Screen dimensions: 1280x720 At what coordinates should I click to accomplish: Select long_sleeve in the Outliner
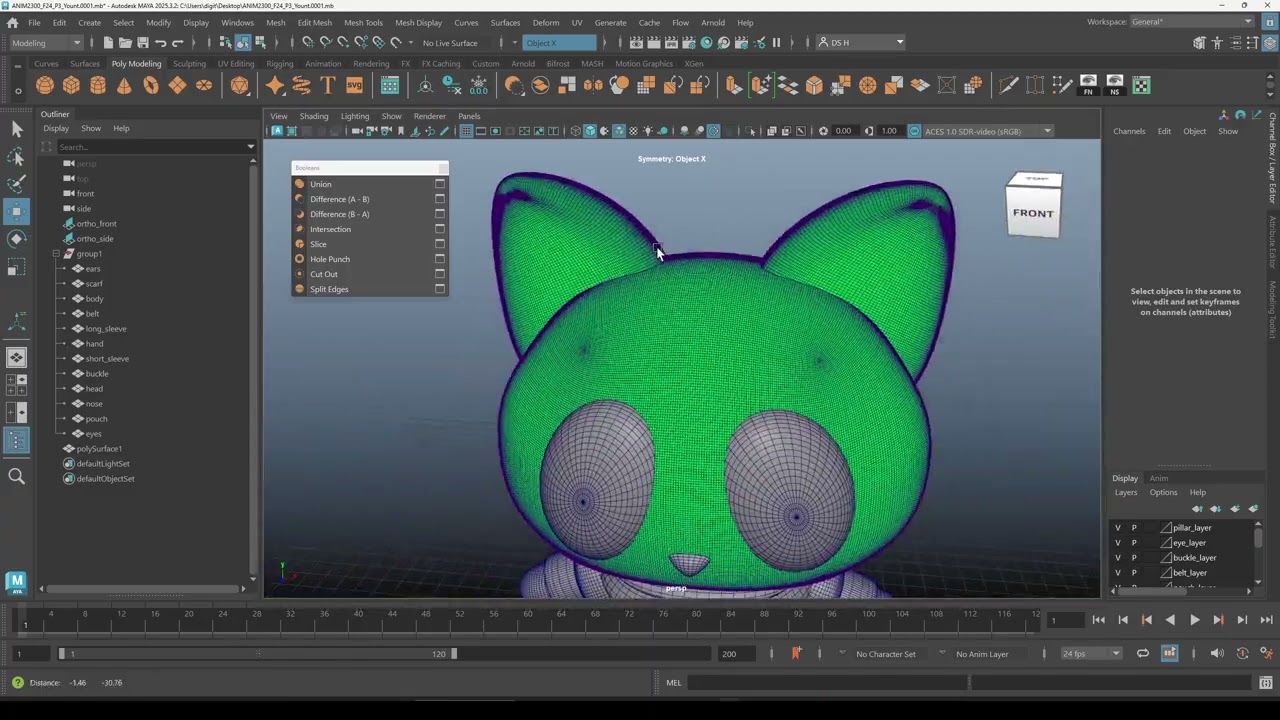pyautogui.click(x=105, y=329)
